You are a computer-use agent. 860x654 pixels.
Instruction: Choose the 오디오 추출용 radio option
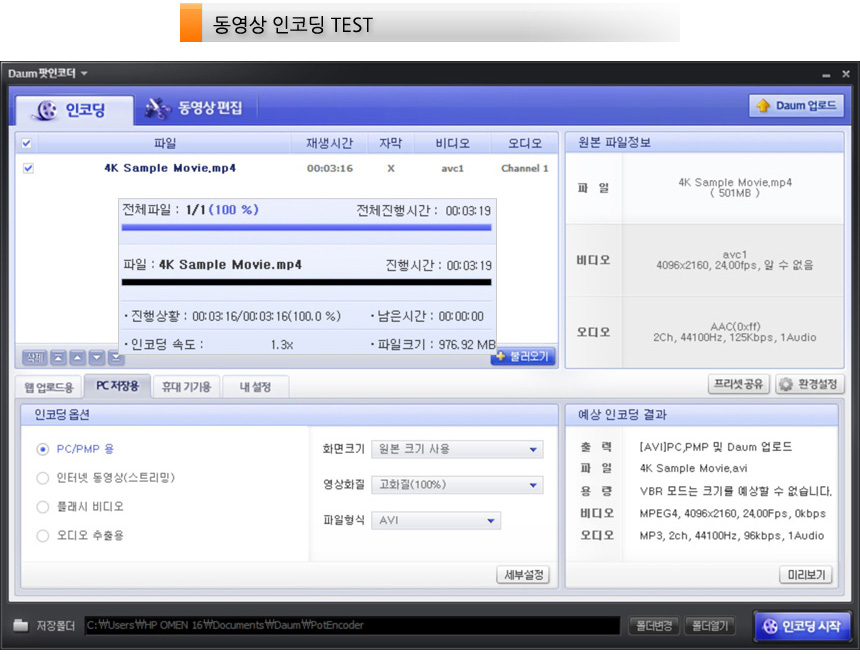click(x=42, y=536)
